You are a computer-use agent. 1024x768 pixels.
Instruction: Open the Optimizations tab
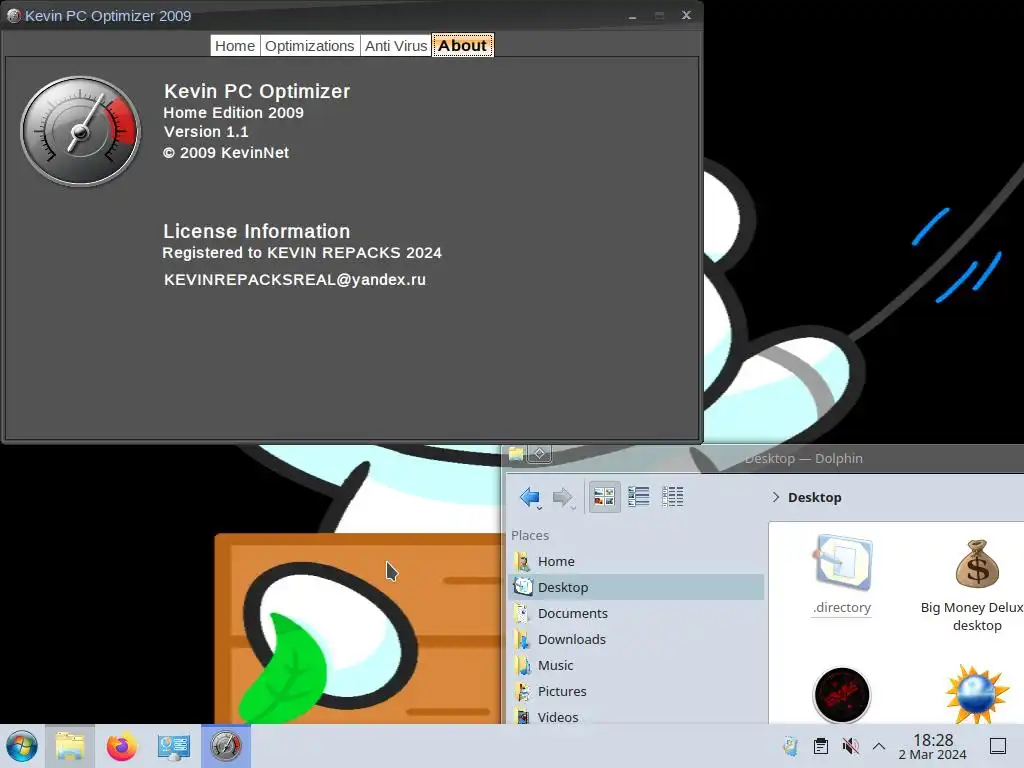tap(310, 46)
